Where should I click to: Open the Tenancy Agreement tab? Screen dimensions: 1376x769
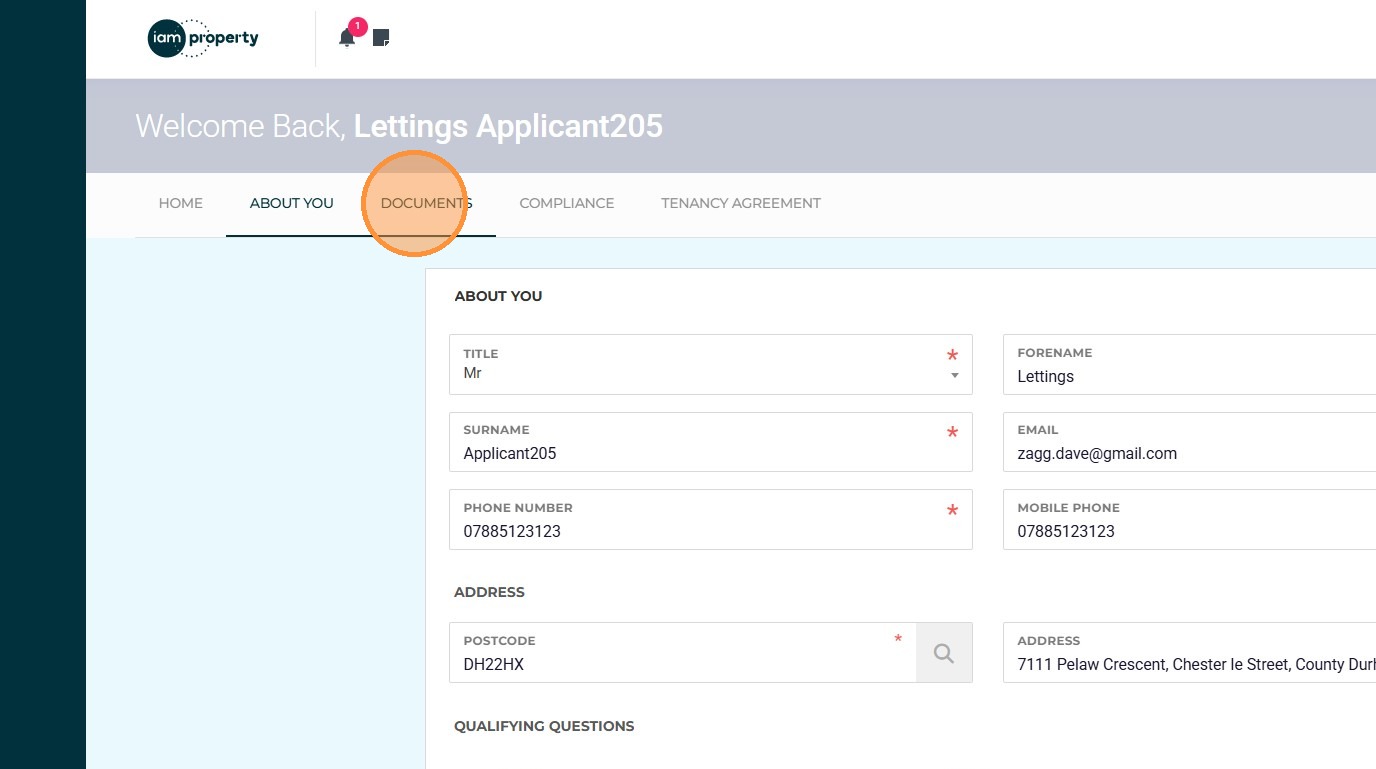[740, 203]
